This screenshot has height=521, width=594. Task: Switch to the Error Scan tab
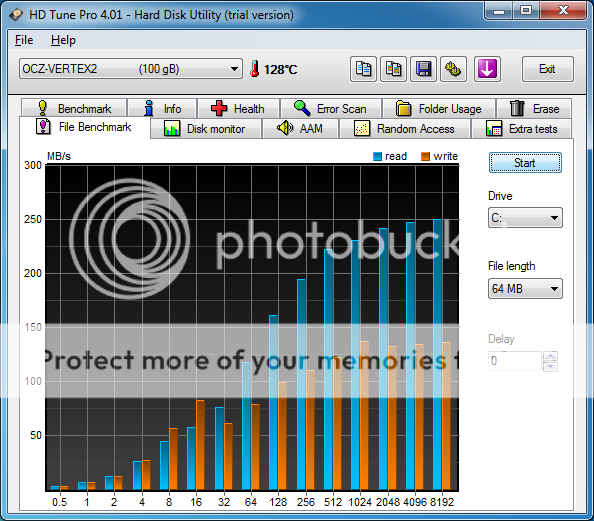click(331, 109)
